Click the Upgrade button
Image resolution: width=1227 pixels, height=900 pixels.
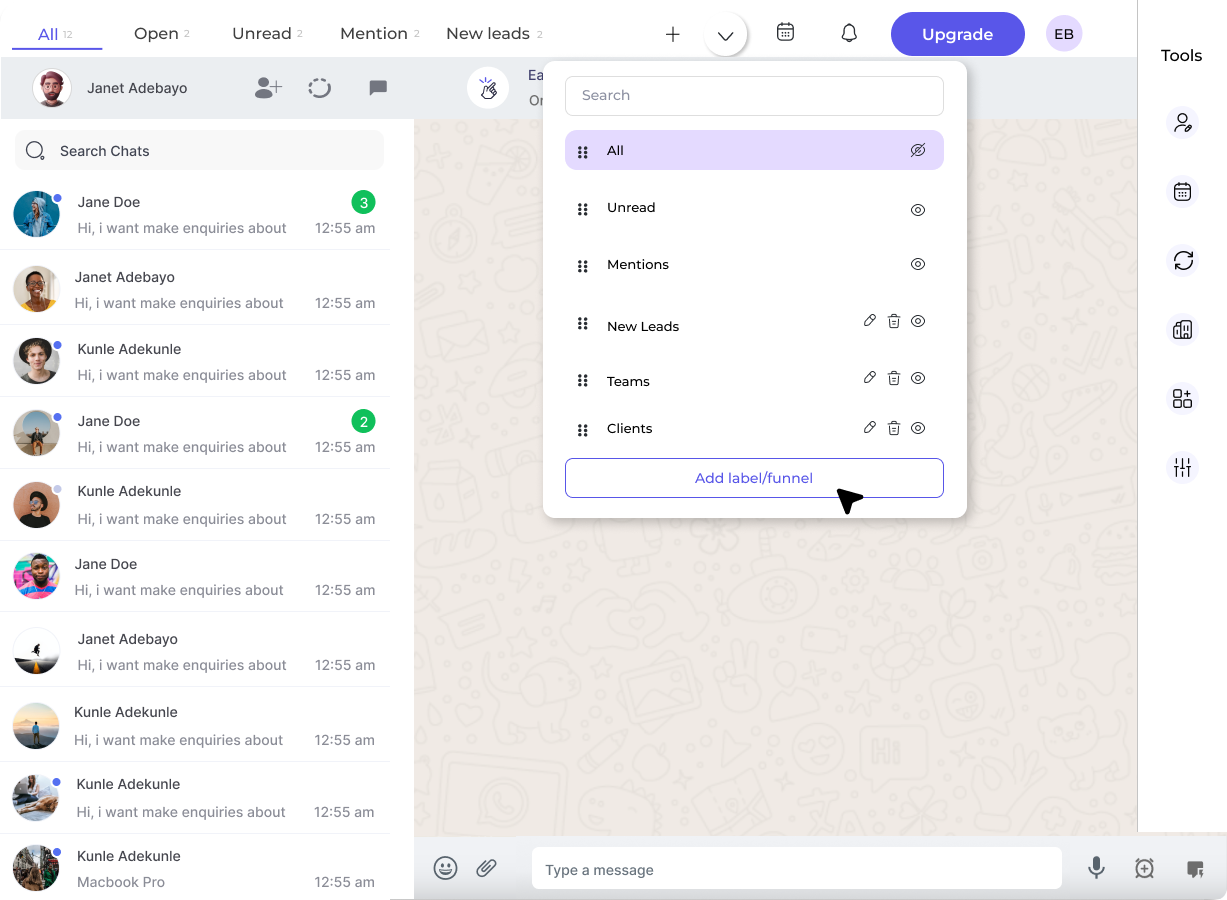958,34
